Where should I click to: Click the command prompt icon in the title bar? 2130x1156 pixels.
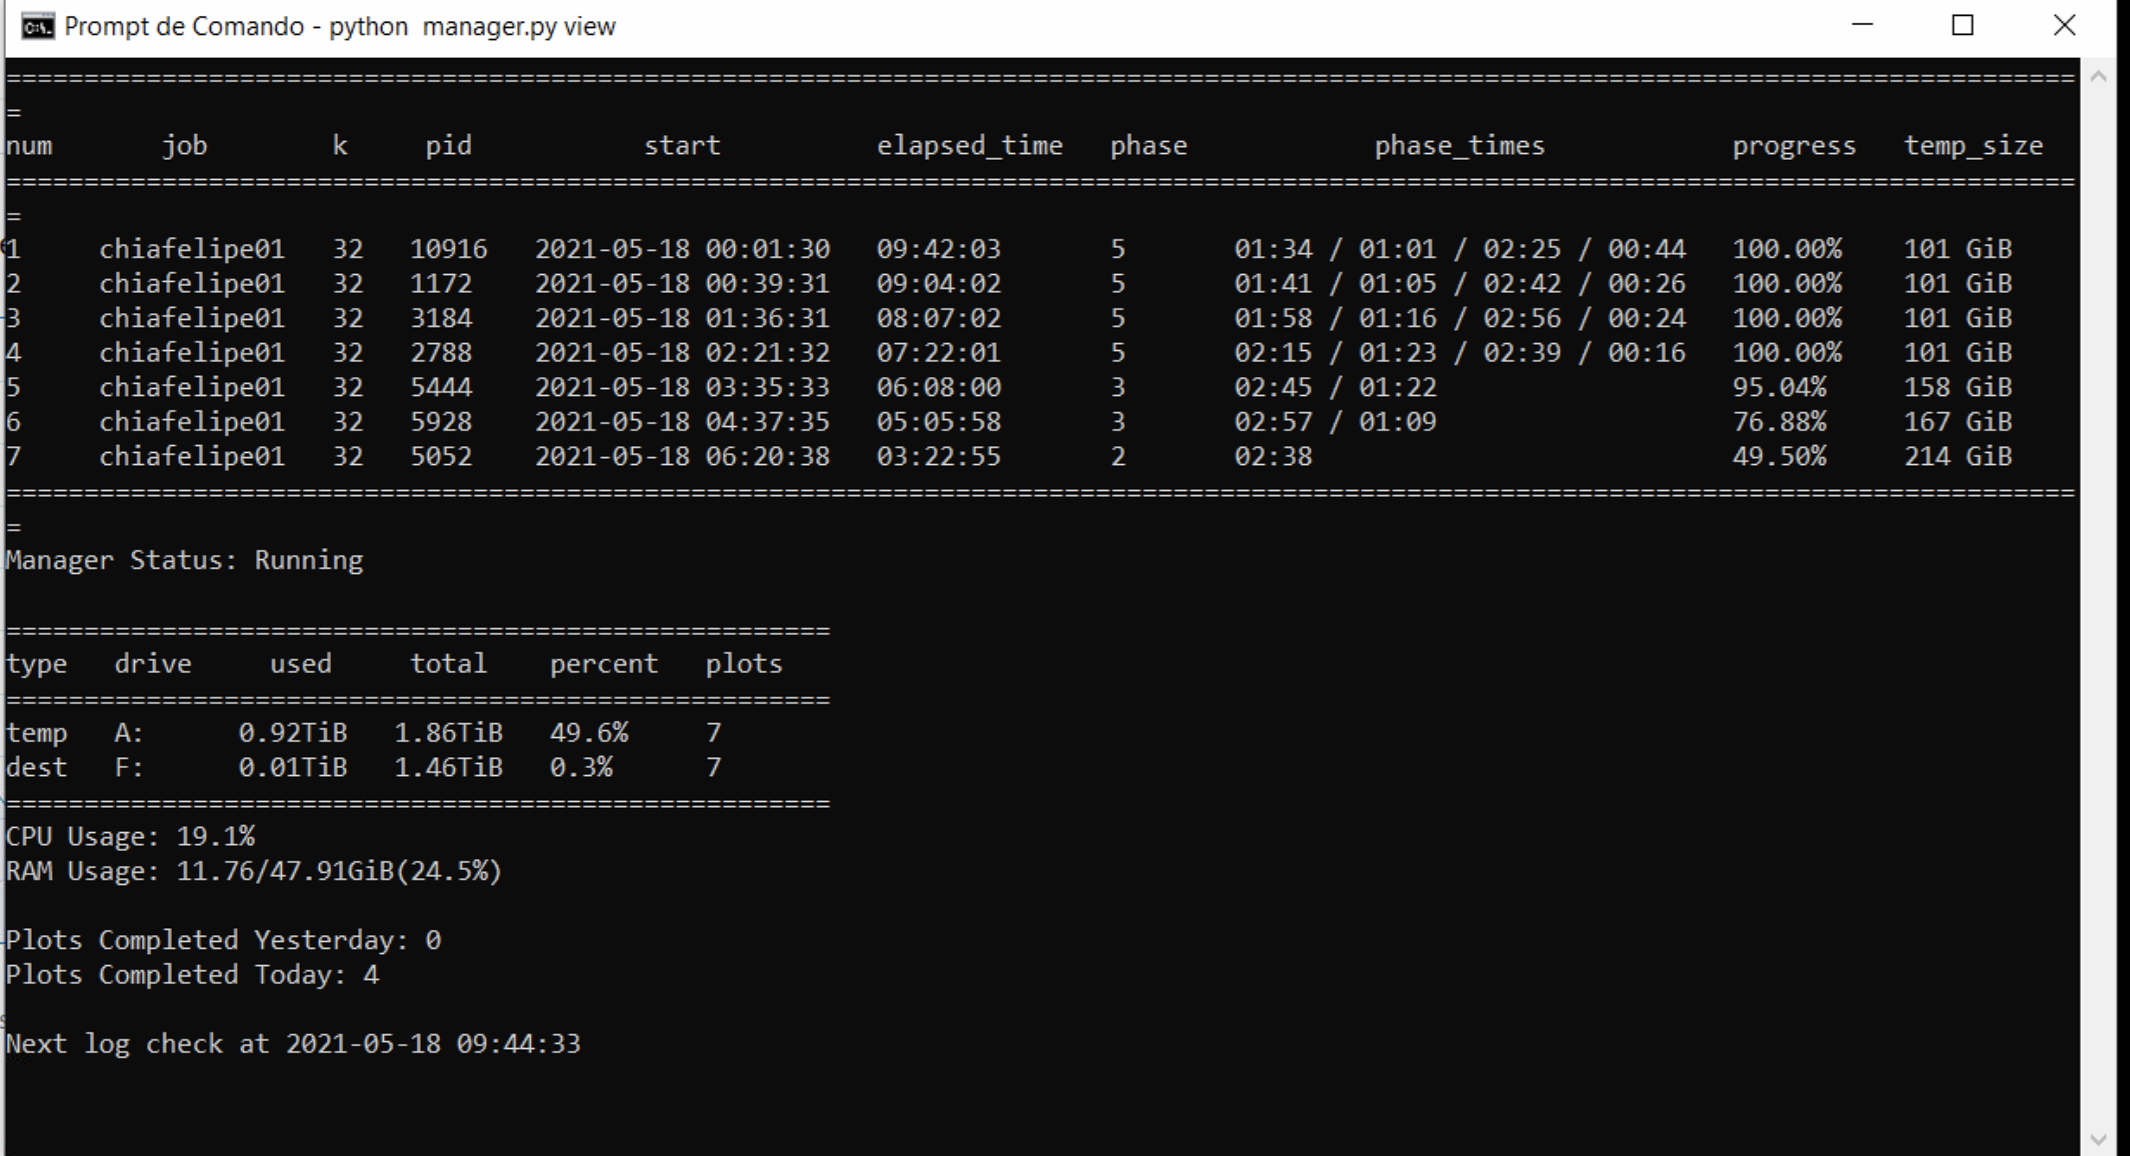(37, 26)
